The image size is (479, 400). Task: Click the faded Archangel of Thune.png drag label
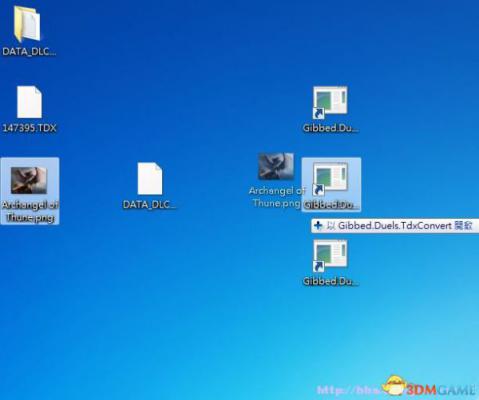(x=276, y=197)
